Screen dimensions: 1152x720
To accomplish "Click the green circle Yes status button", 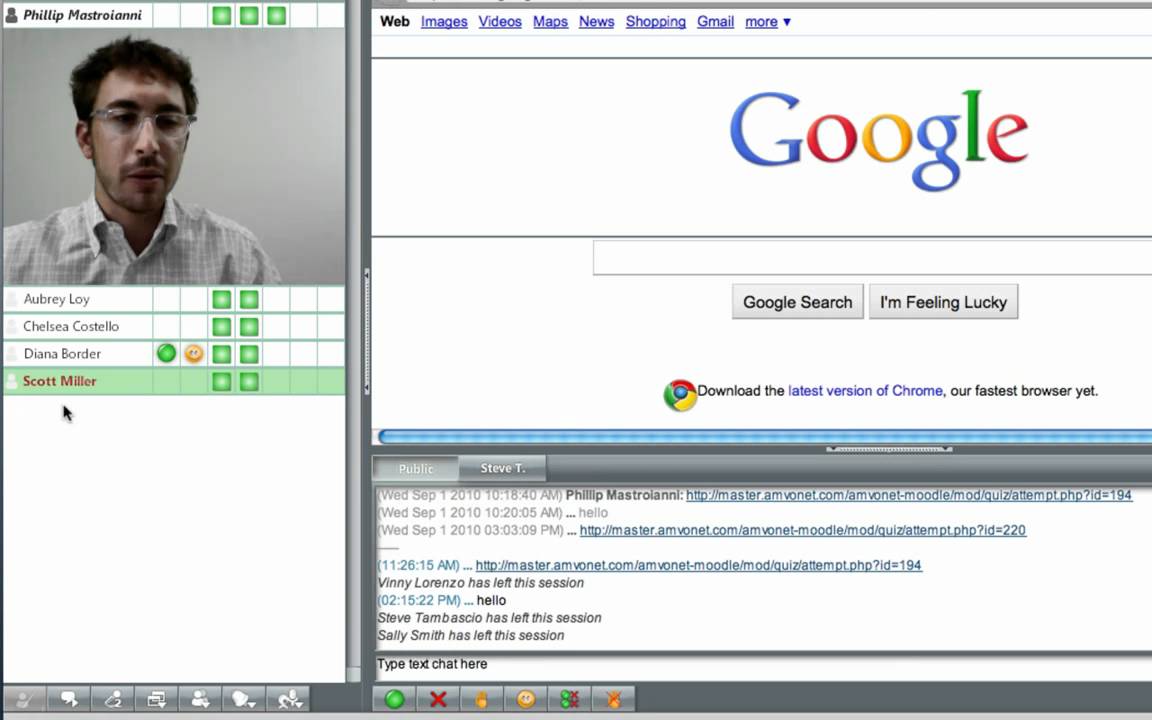I will [x=395, y=699].
